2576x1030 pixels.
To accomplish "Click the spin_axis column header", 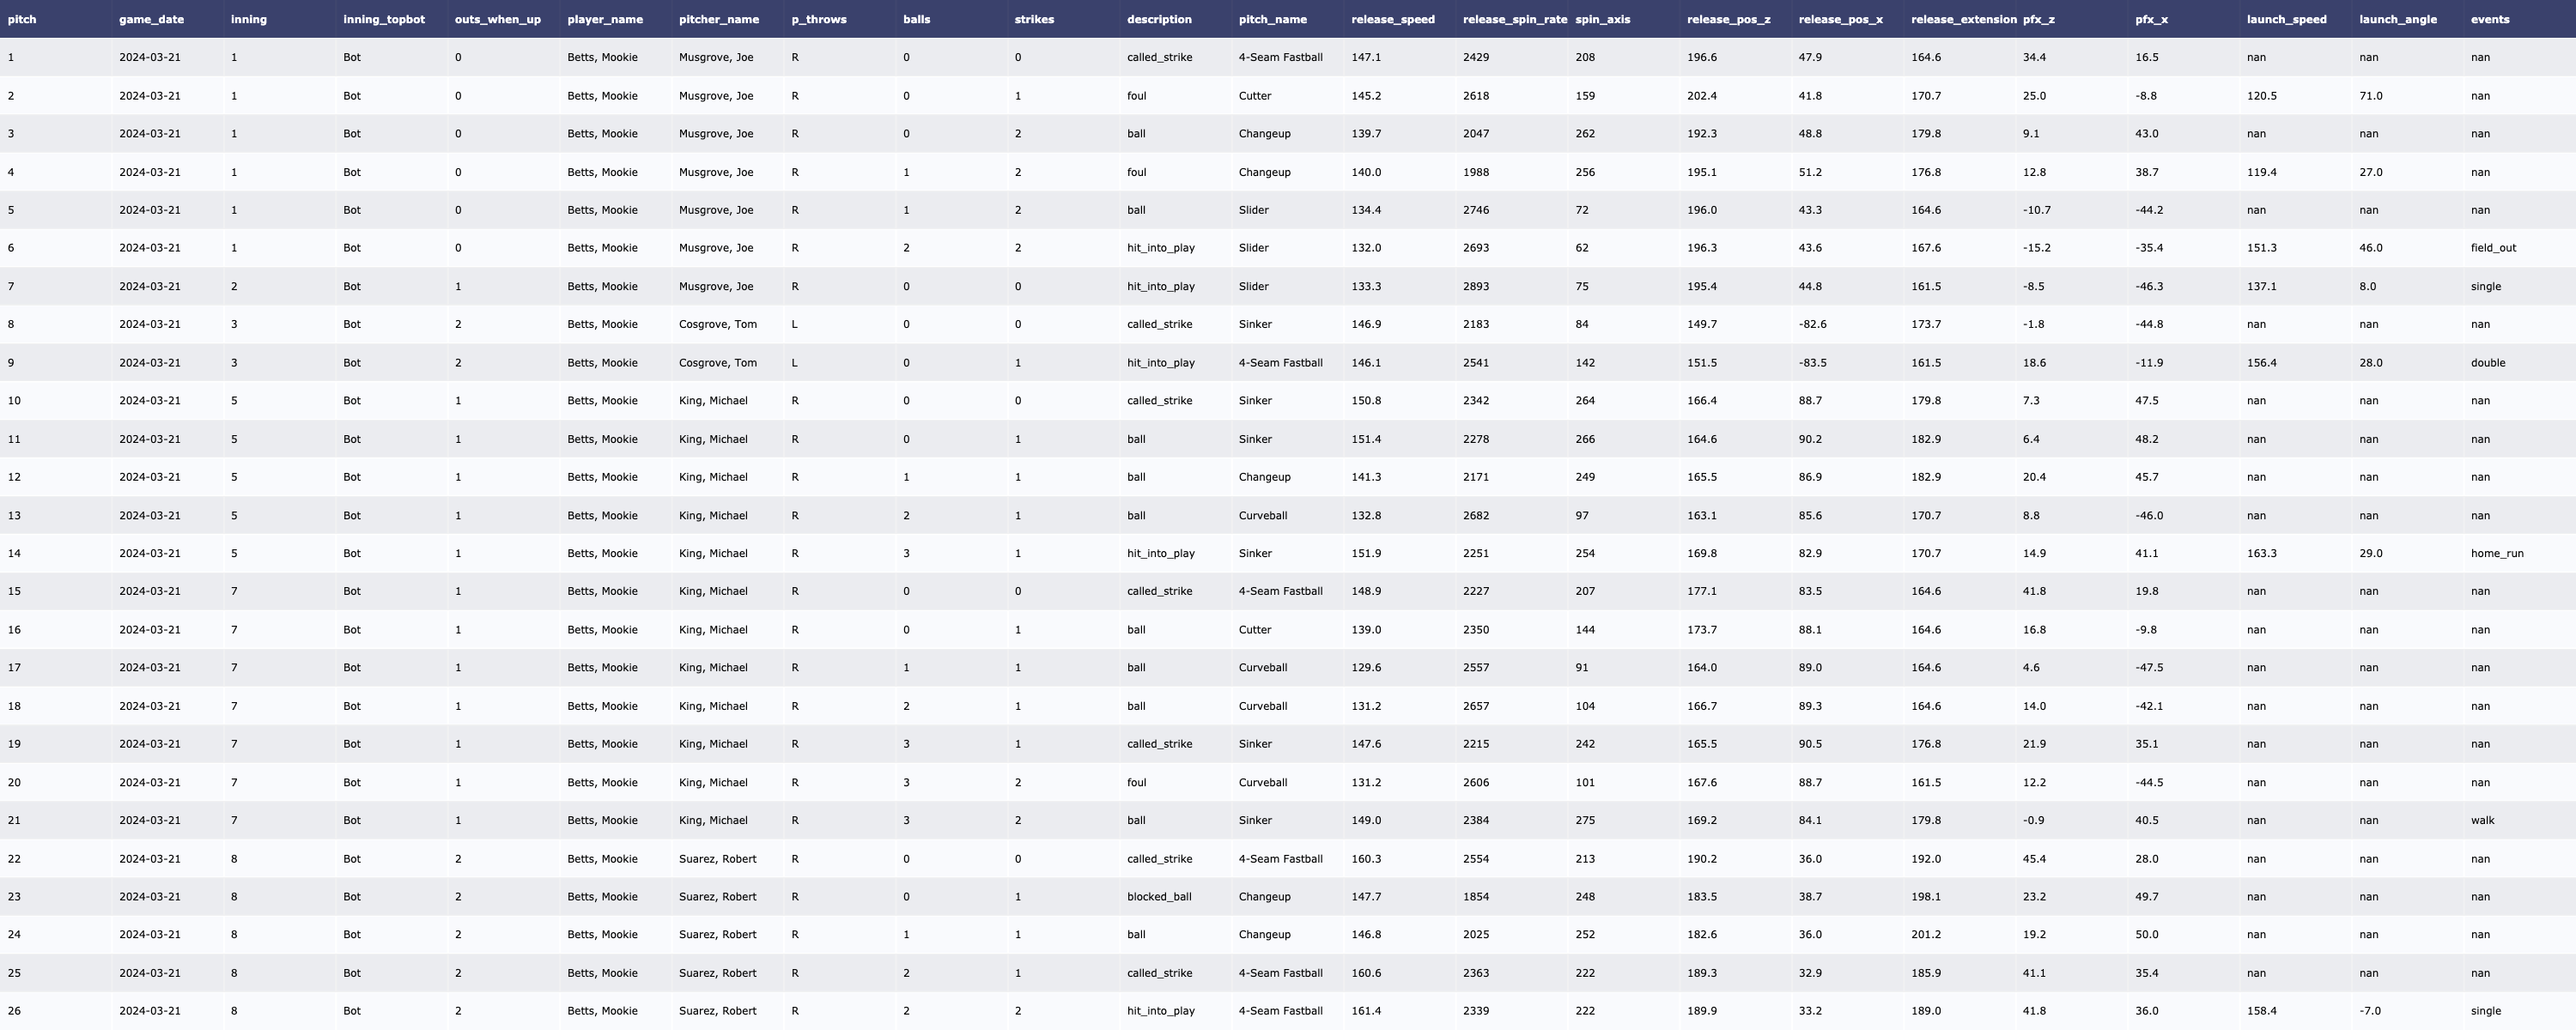I will tap(1602, 19).
